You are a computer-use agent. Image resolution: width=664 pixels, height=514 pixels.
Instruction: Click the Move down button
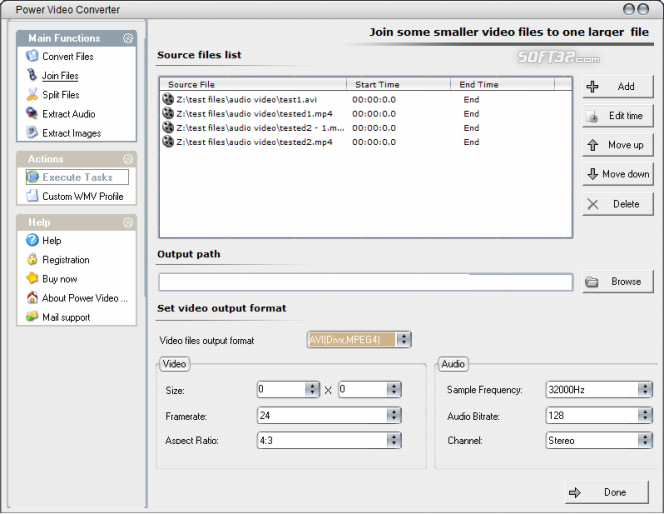coord(617,174)
